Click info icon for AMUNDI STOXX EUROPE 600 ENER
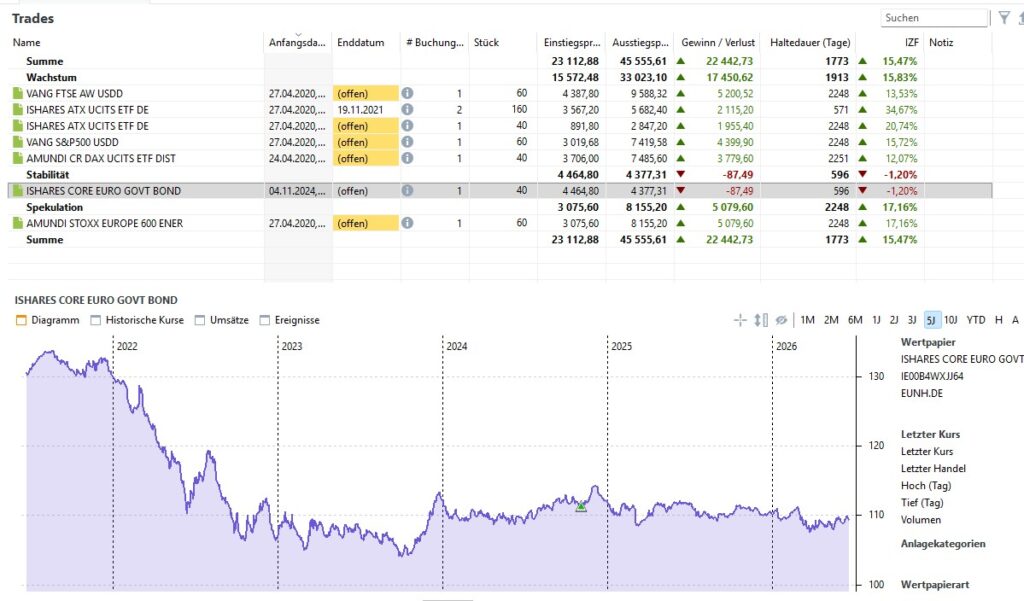The image size is (1024, 601). pyautogui.click(x=407, y=223)
